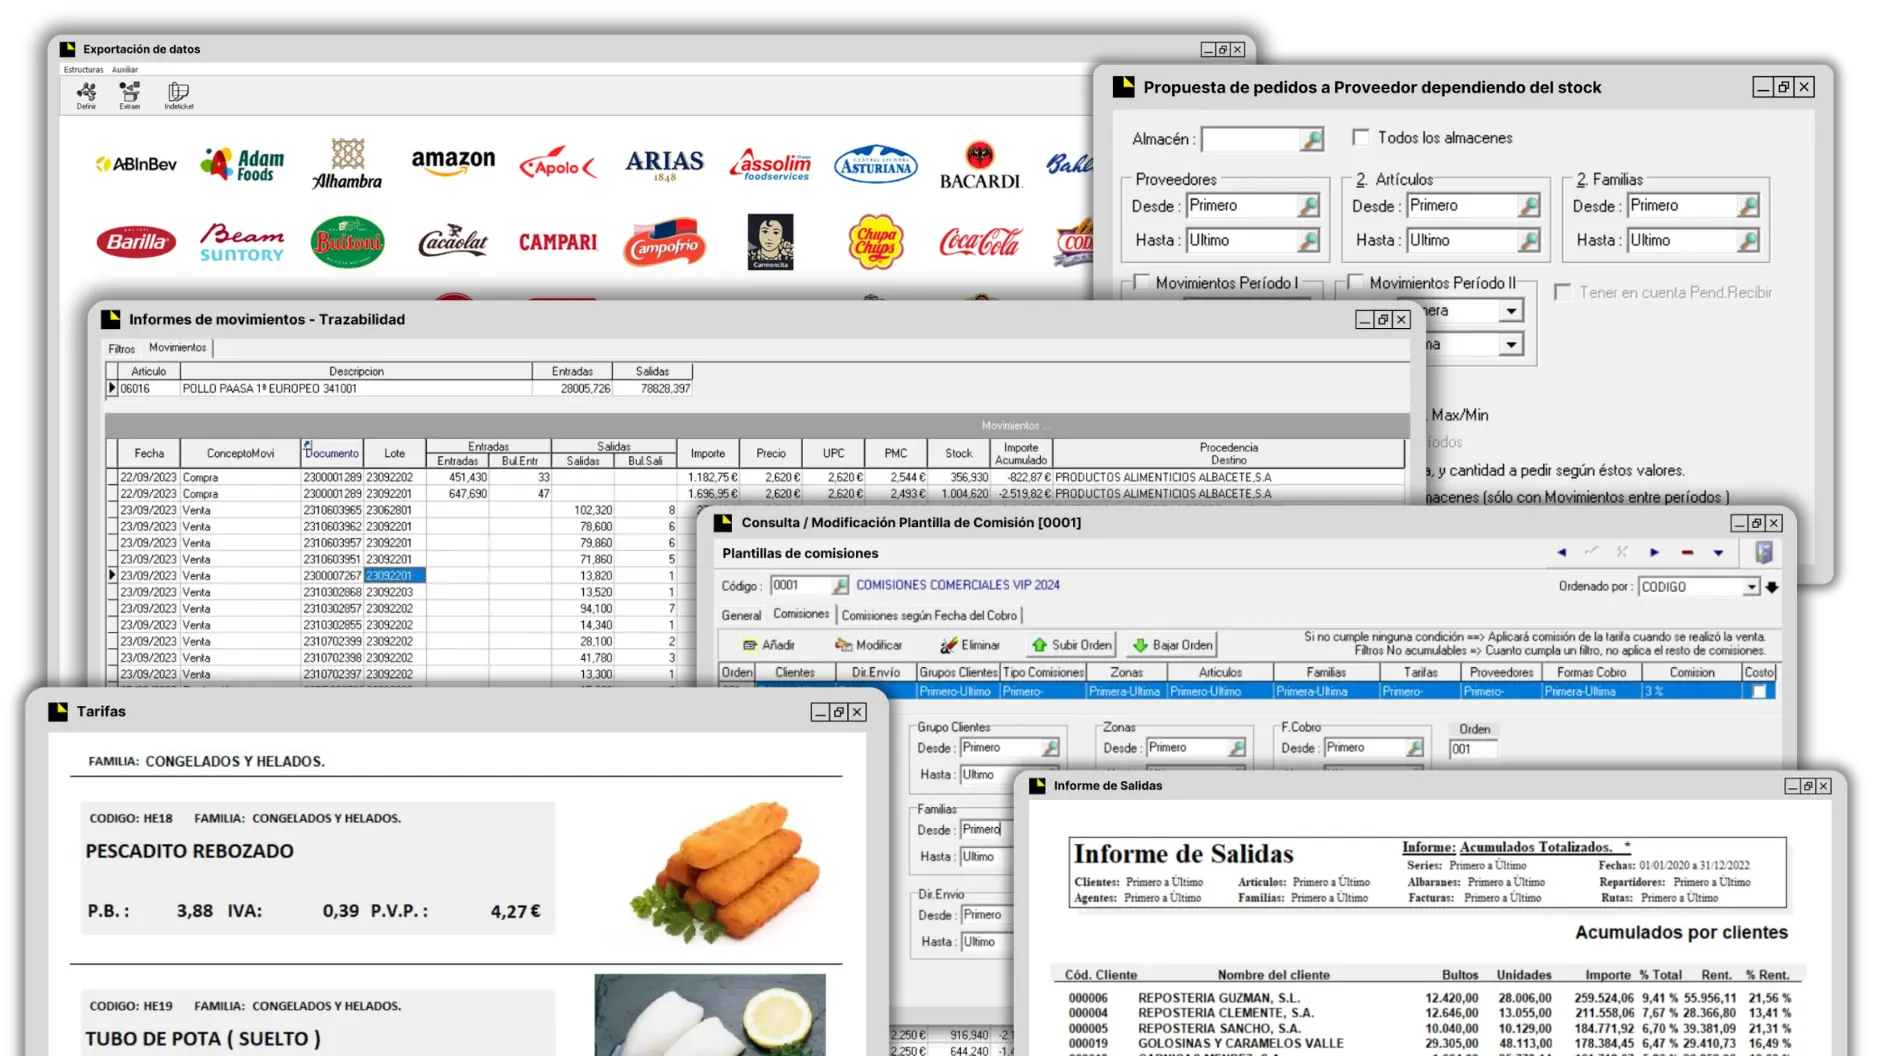The width and height of the screenshot is (1878, 1056).
Task: Go to previous record in Plantillas de comisiones
Action: click(x=1561, y=552)
